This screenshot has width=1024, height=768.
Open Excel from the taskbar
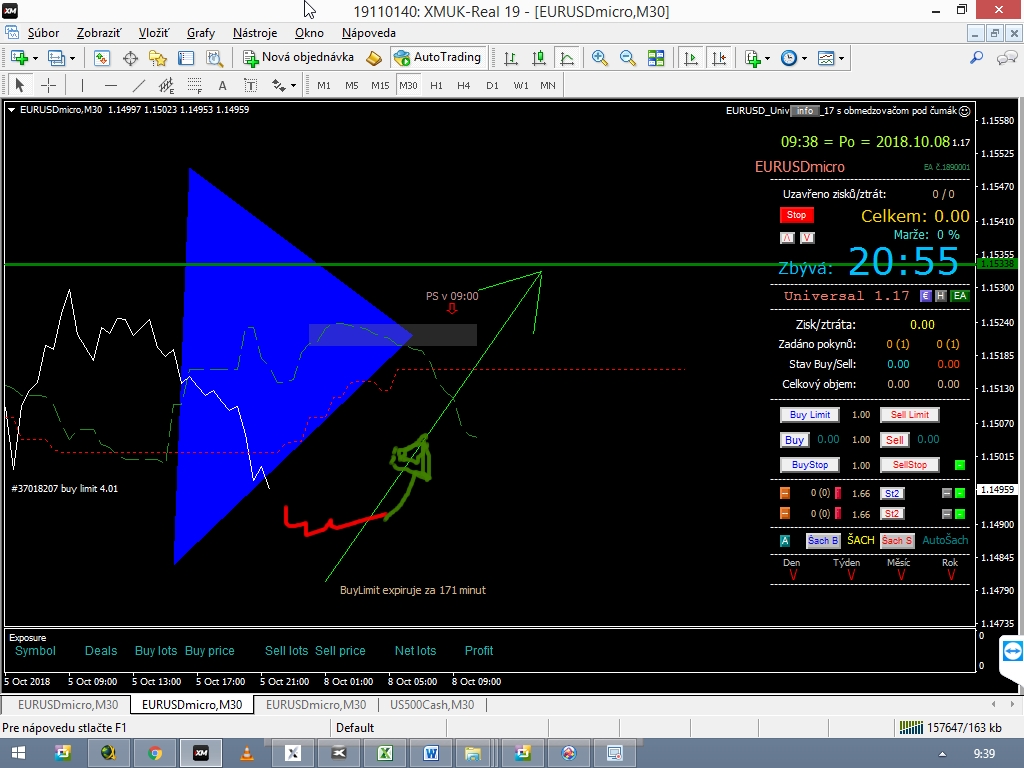[x=385, y=753]
